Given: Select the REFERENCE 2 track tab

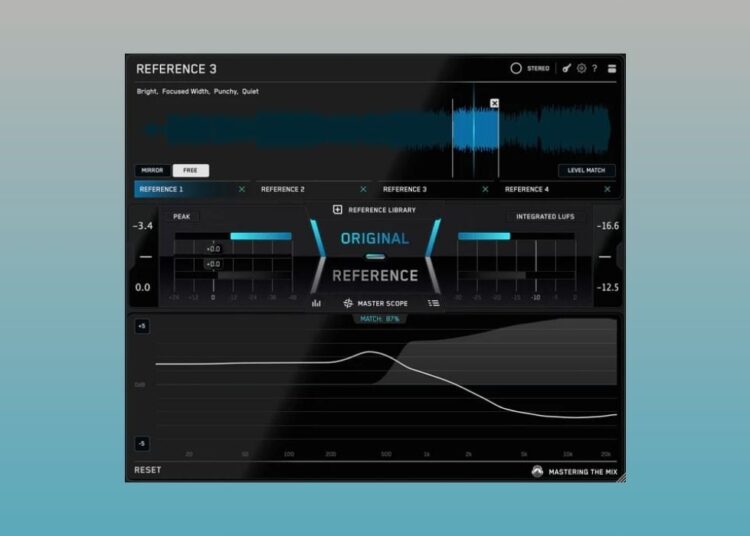Looking at the screenshot, I should click(x=312, y=189).
